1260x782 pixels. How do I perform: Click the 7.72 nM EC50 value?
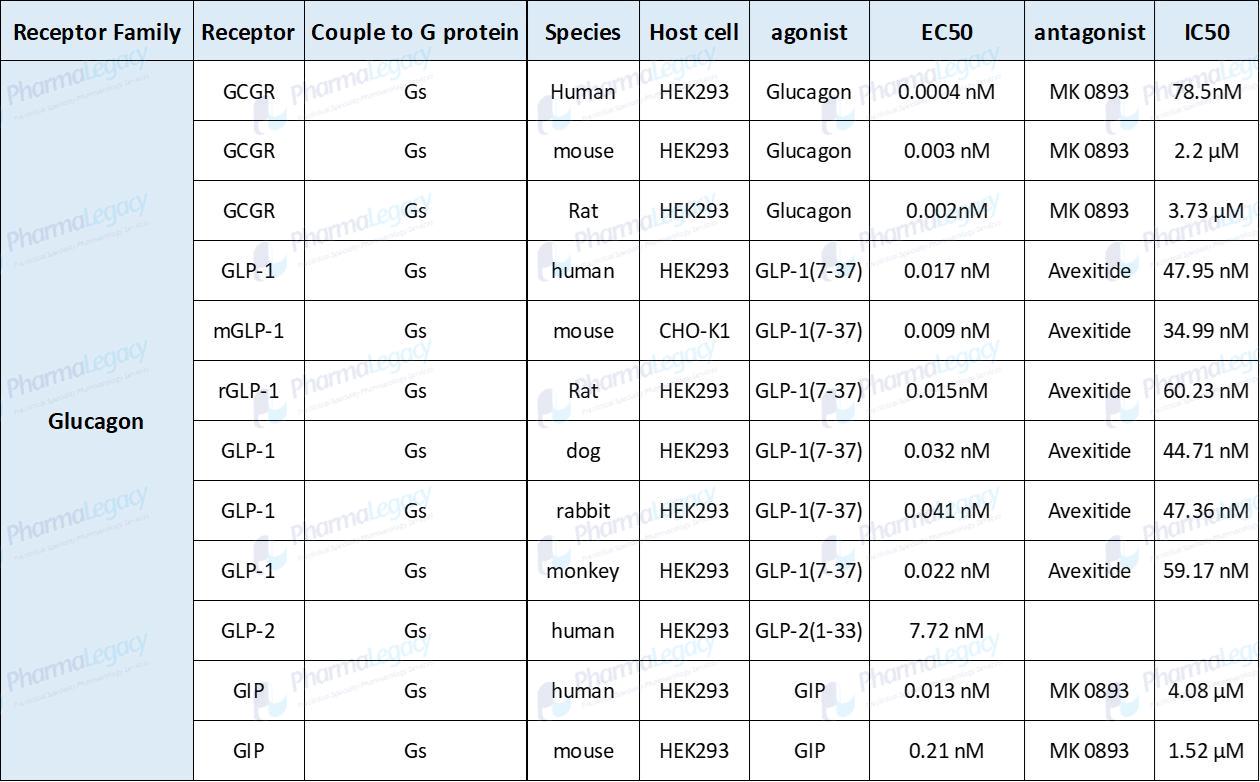coord(947,631)
